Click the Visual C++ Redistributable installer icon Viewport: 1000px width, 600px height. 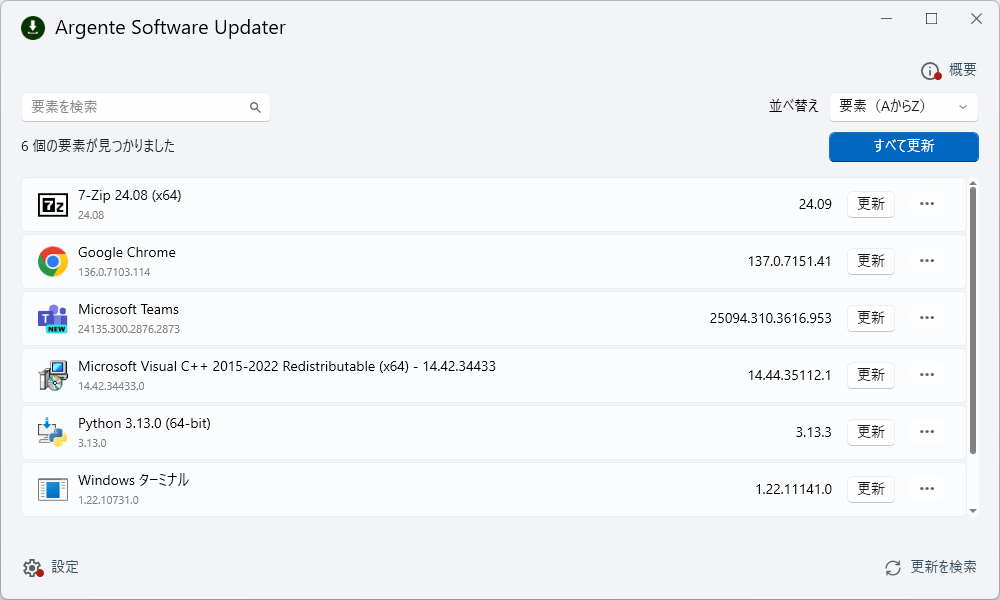point(53,376)
